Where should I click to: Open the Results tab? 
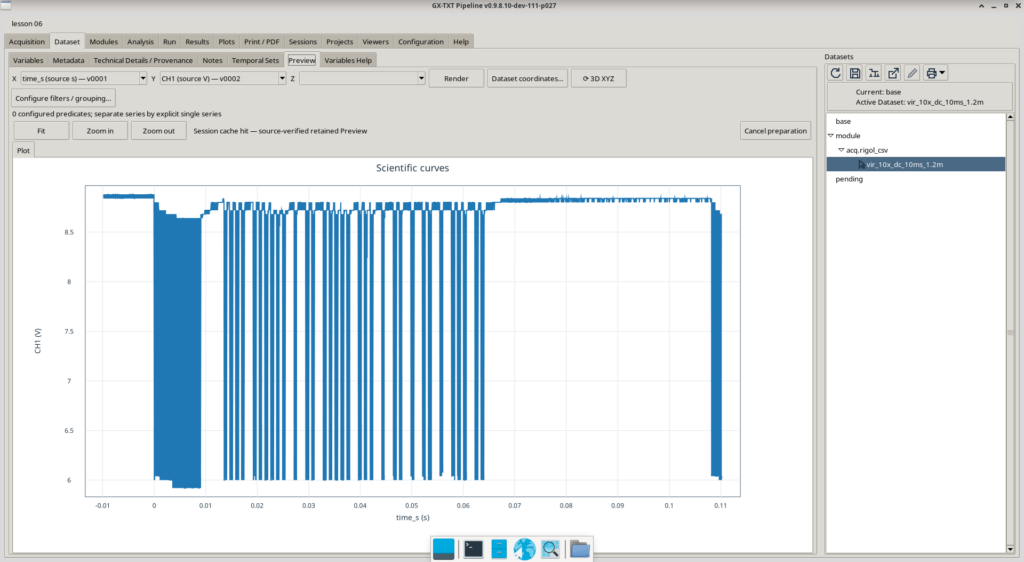197,42
